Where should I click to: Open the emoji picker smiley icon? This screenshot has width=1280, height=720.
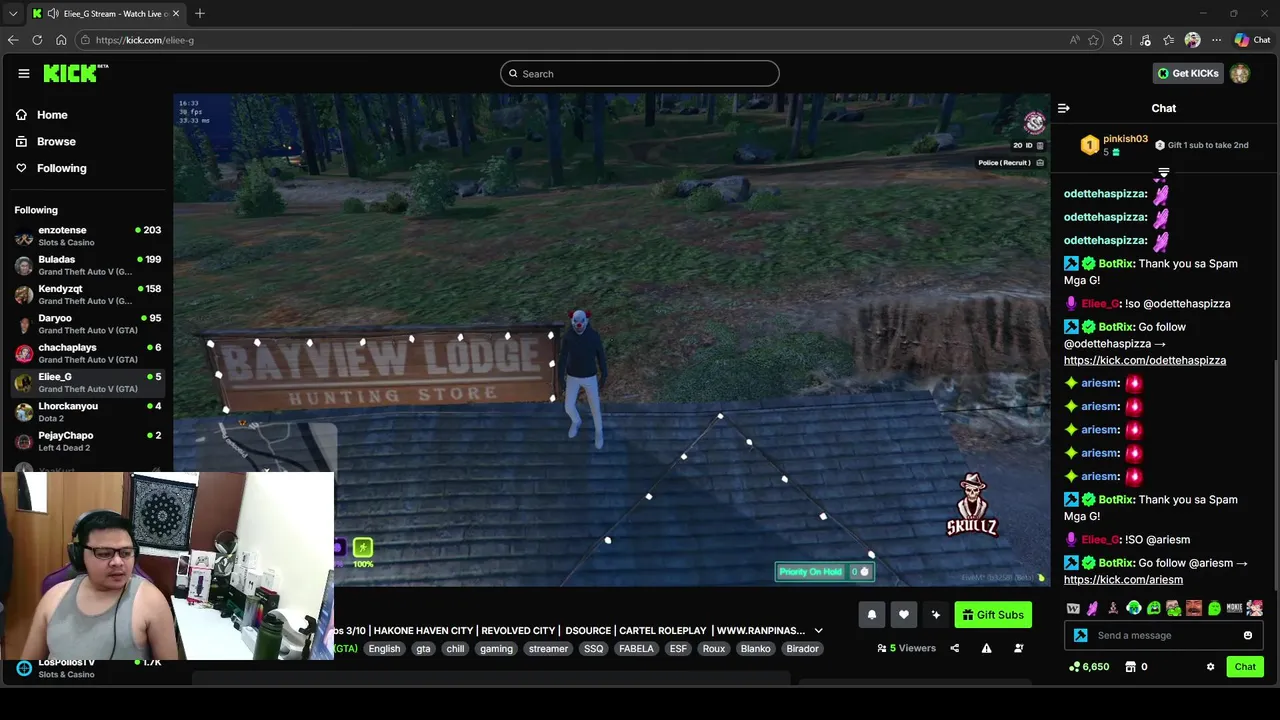pos(1248,635)
